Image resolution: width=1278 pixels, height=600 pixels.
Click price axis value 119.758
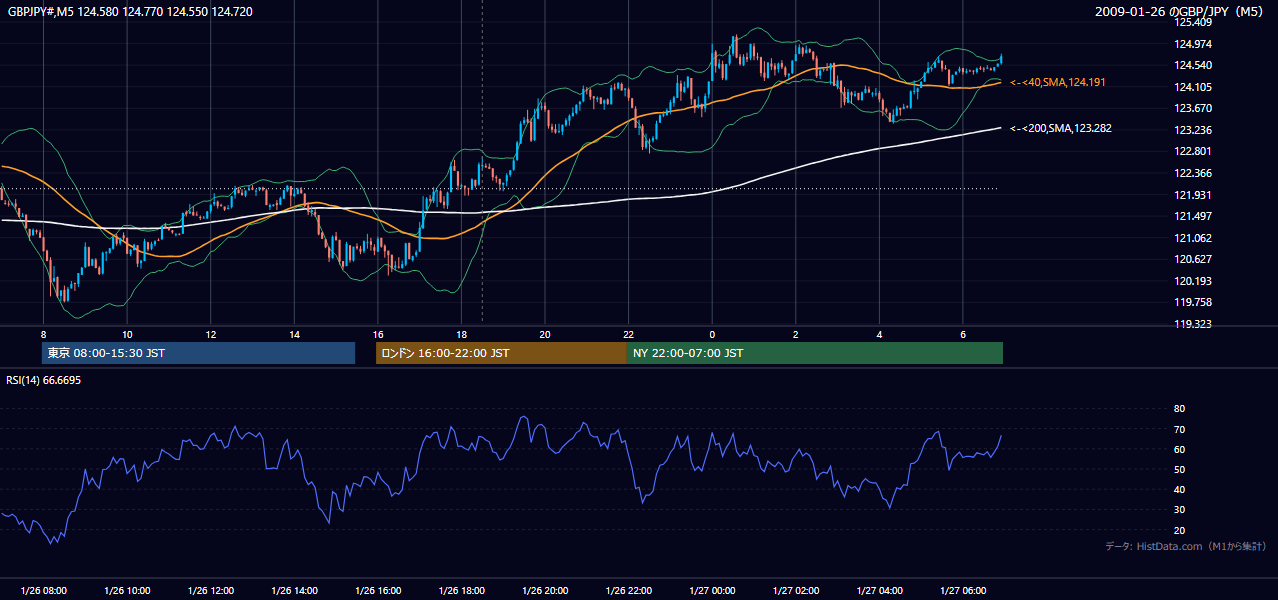click(1192, 302)
